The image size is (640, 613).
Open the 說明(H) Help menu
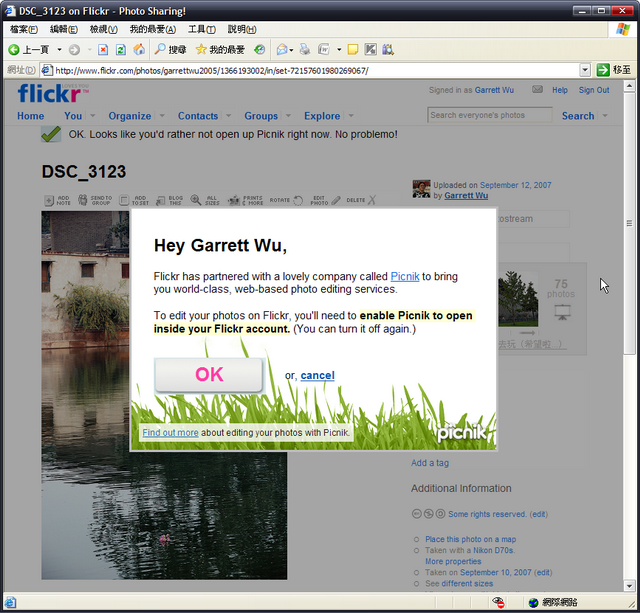coord(242,29)
